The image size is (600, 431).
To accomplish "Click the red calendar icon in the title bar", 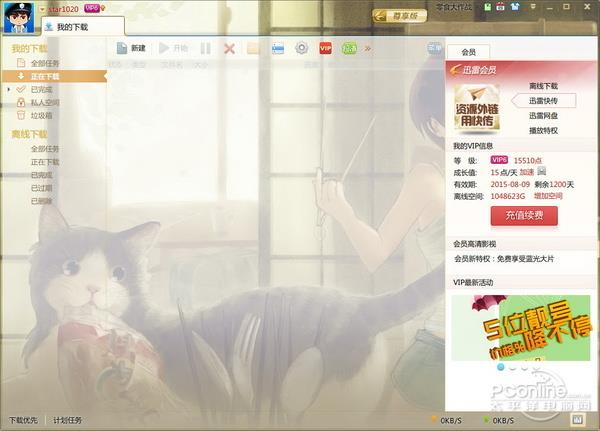I will coord(501,7).
